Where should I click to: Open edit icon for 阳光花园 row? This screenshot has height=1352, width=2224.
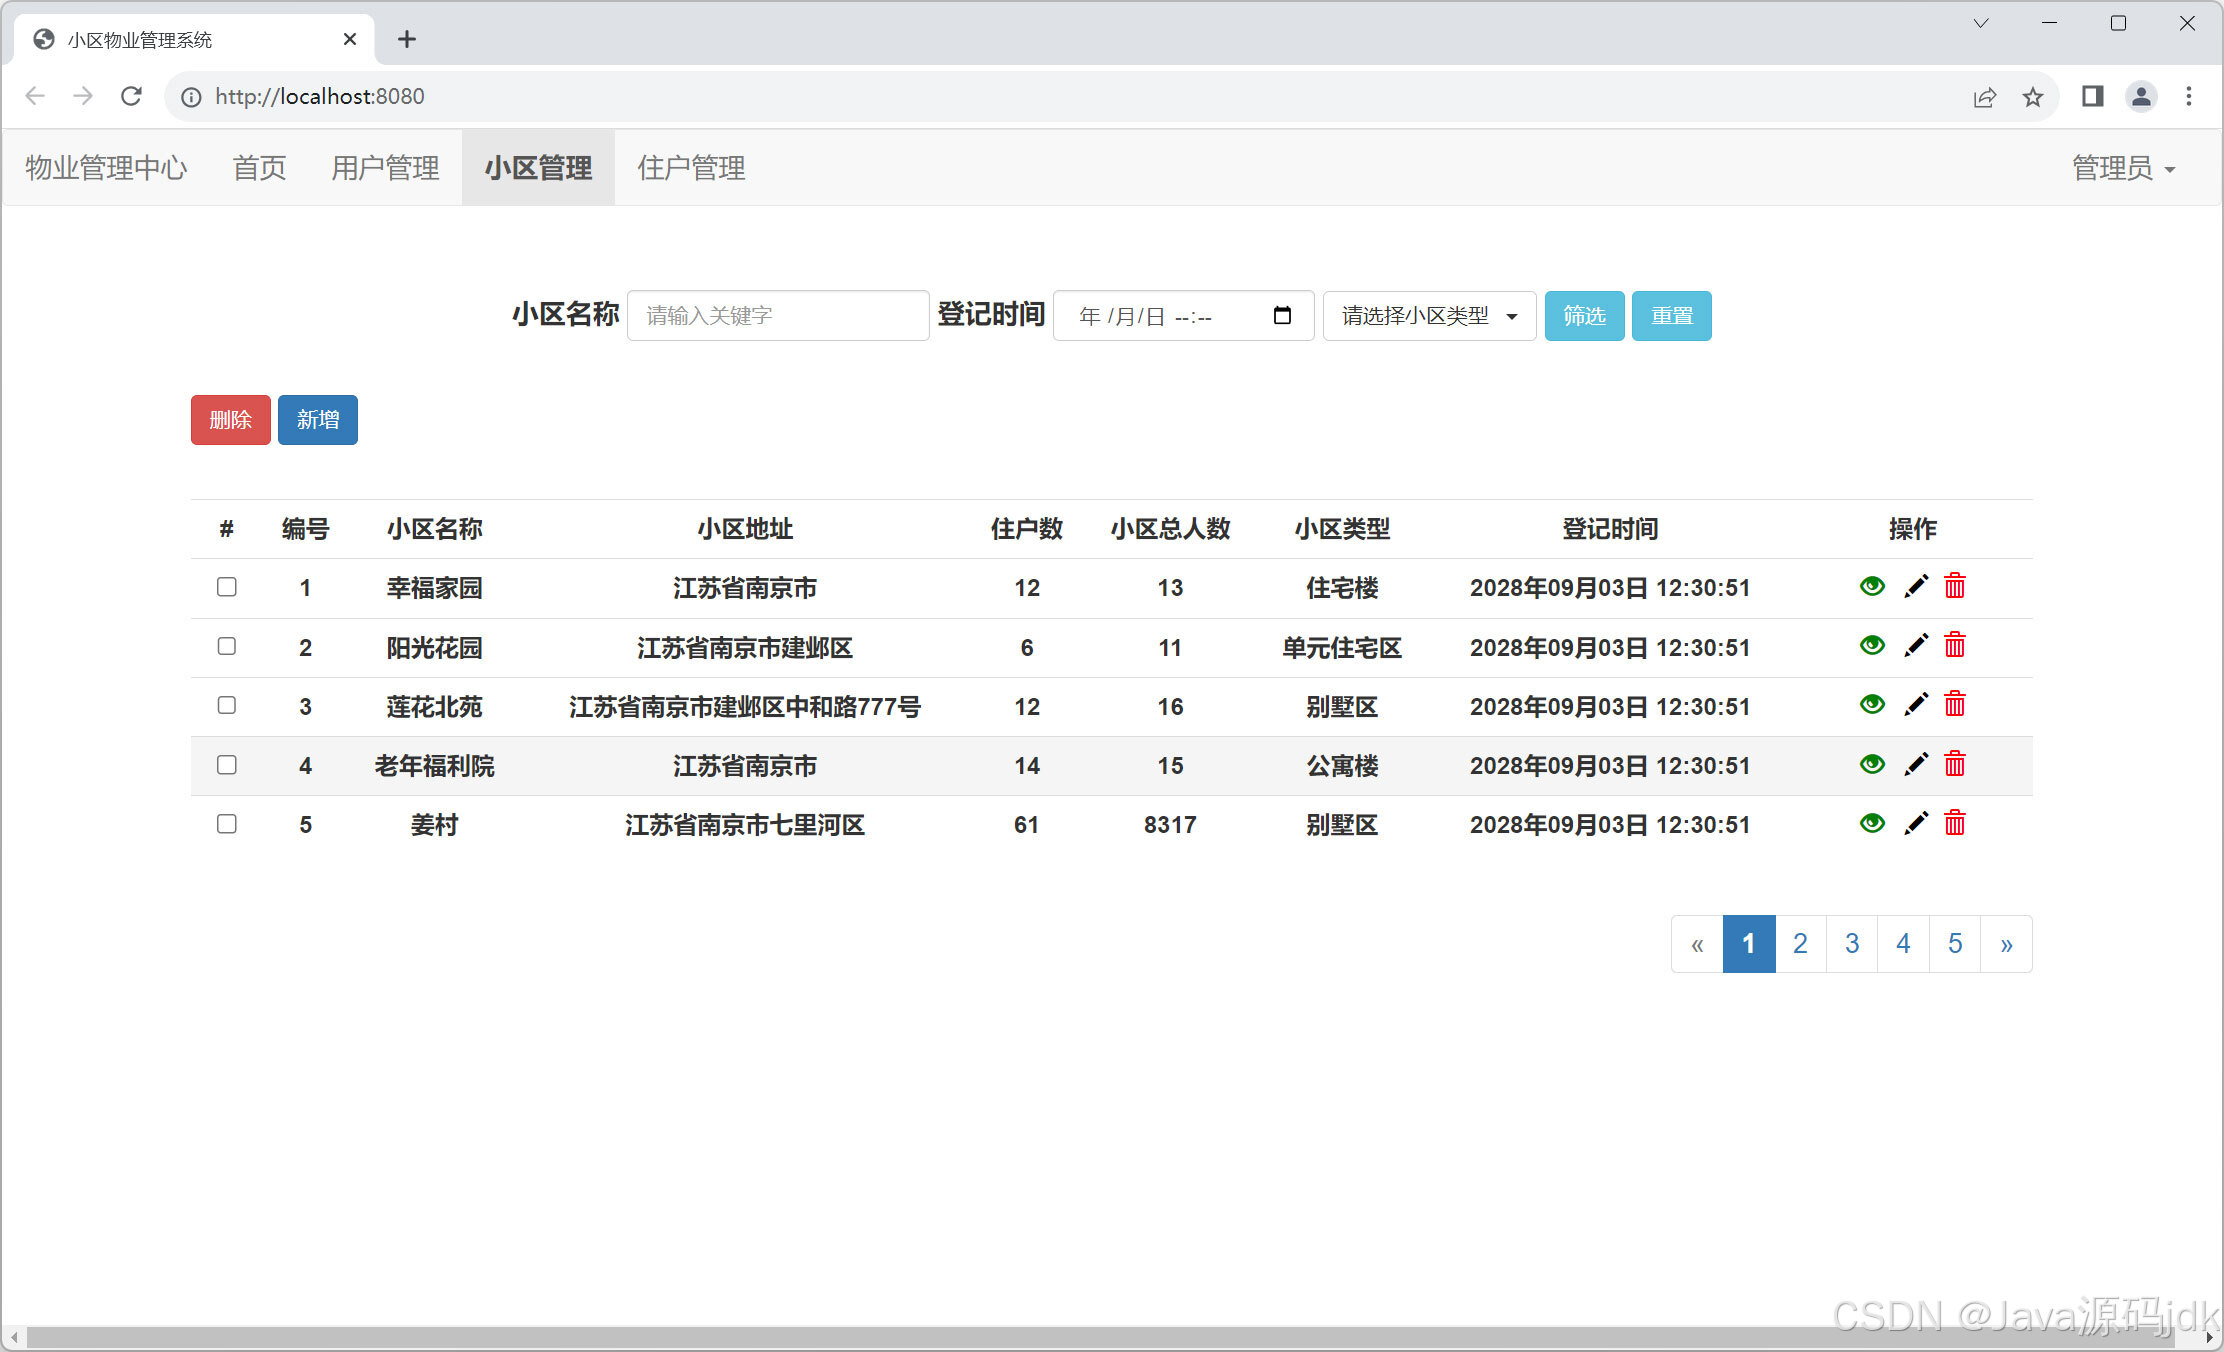pos(1916,646)
